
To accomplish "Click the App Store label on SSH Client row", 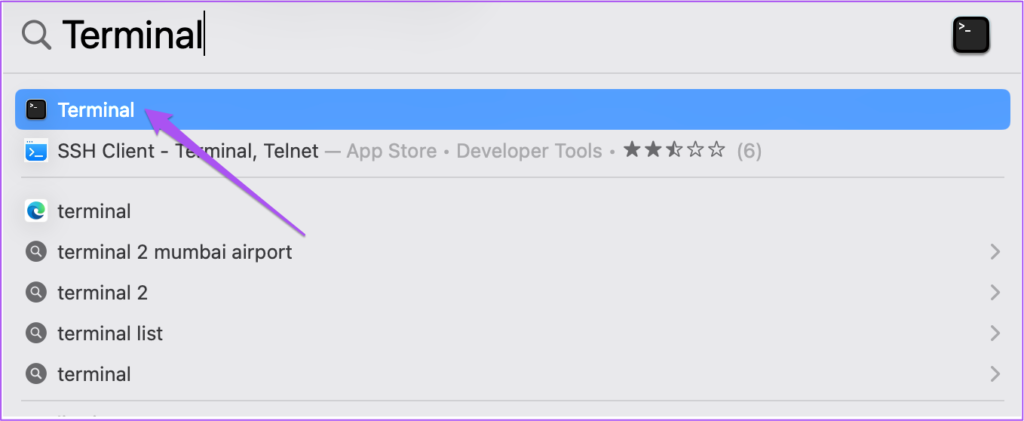I will (x=391, y=151).
